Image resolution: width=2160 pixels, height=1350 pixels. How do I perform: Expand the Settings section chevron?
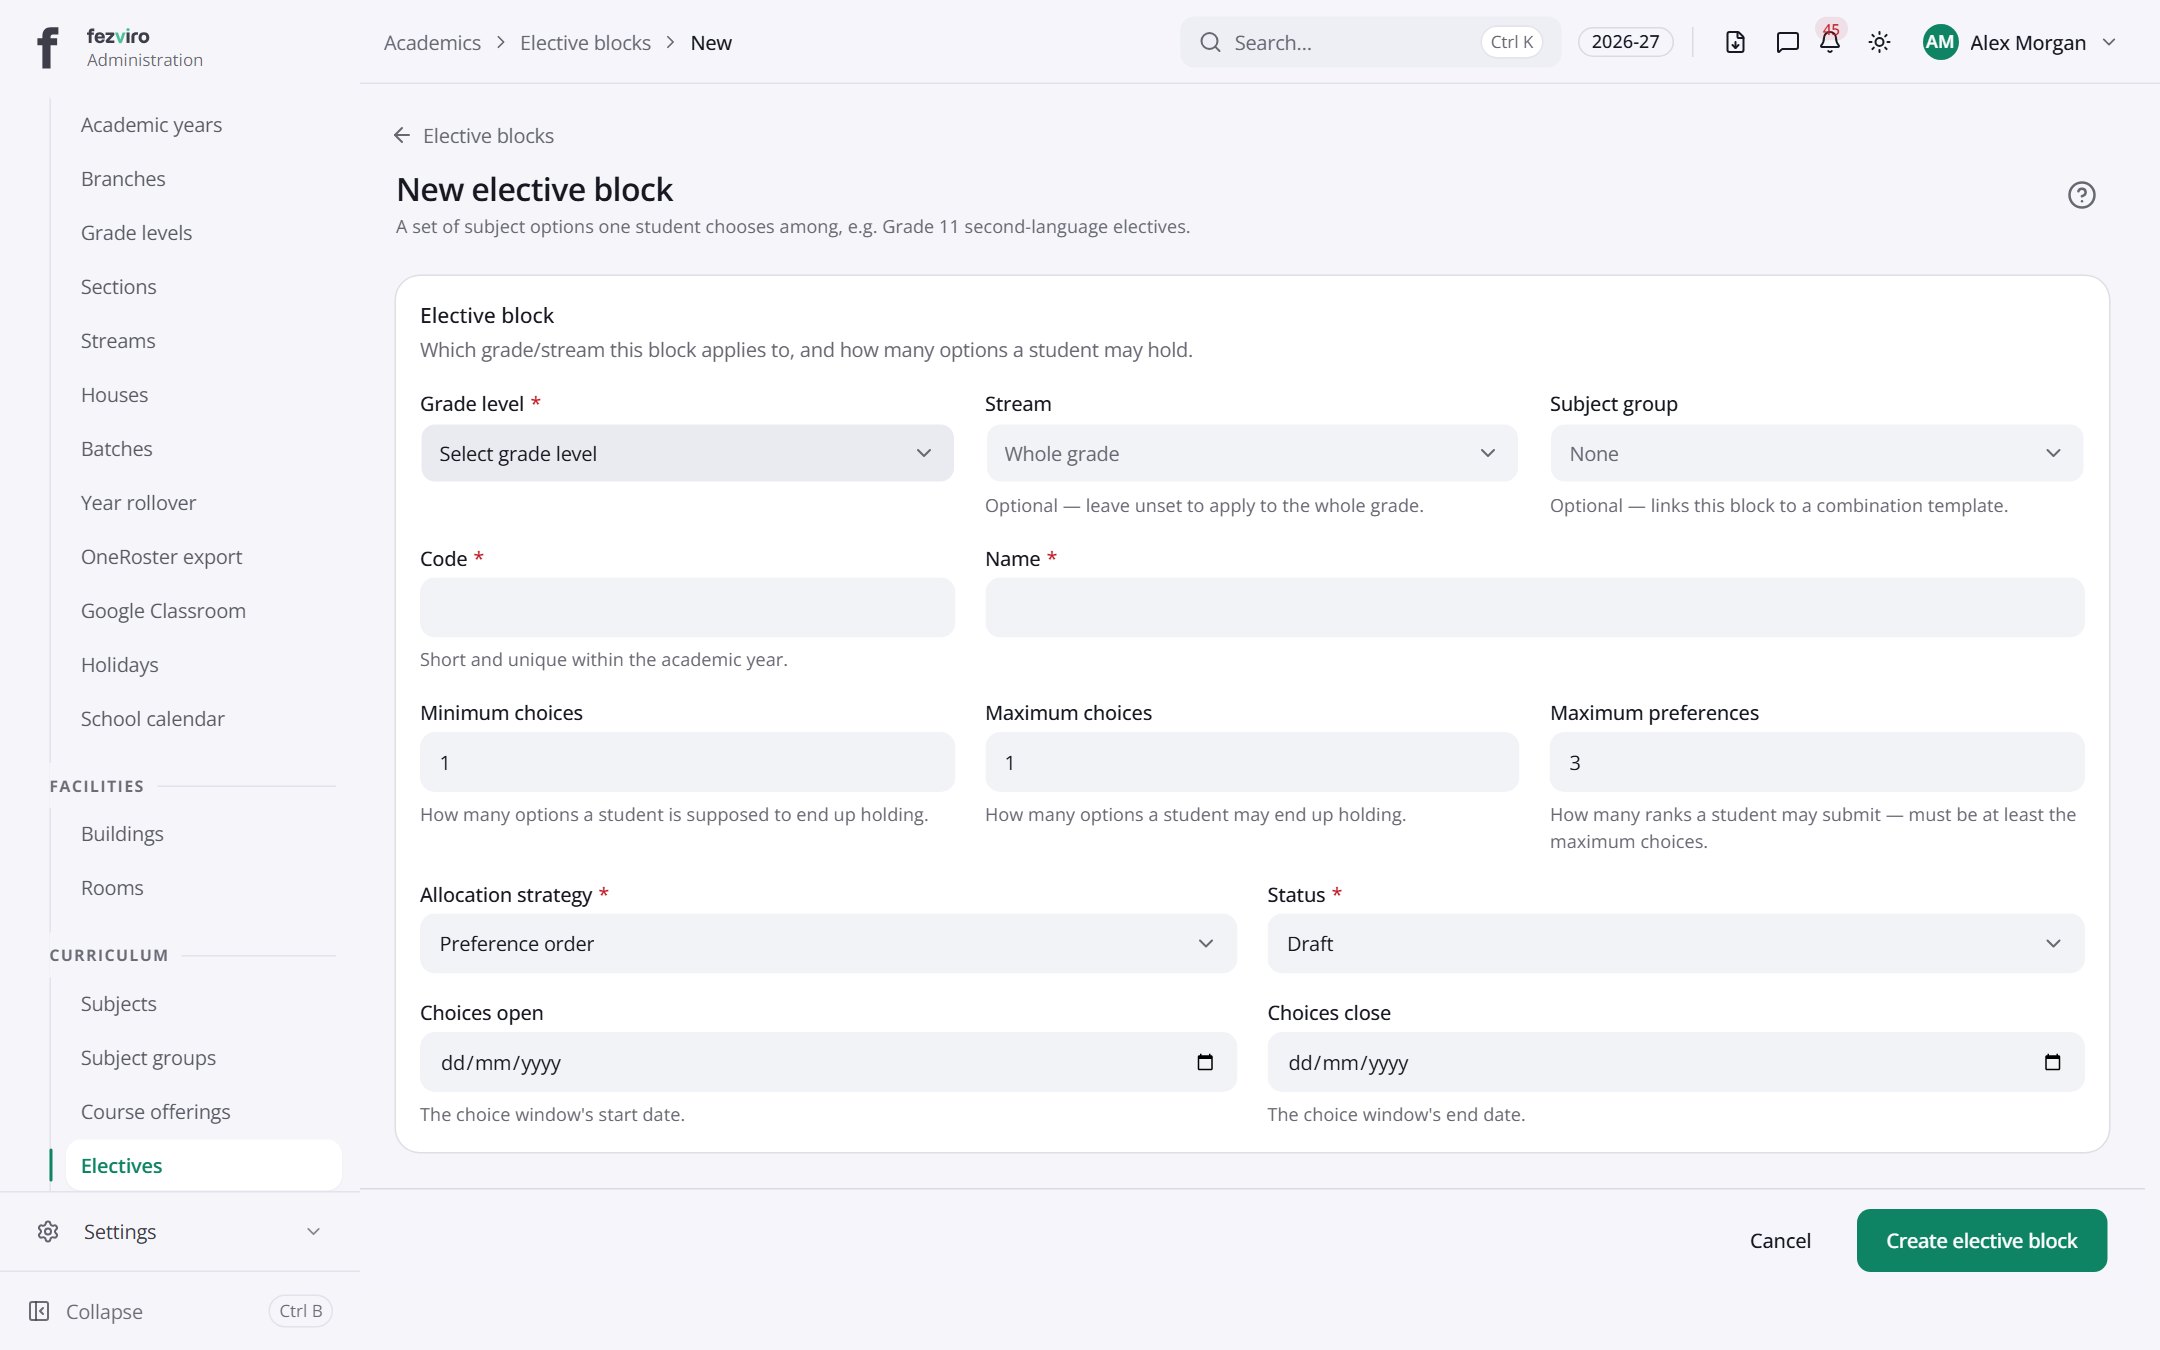point(314,1231)
